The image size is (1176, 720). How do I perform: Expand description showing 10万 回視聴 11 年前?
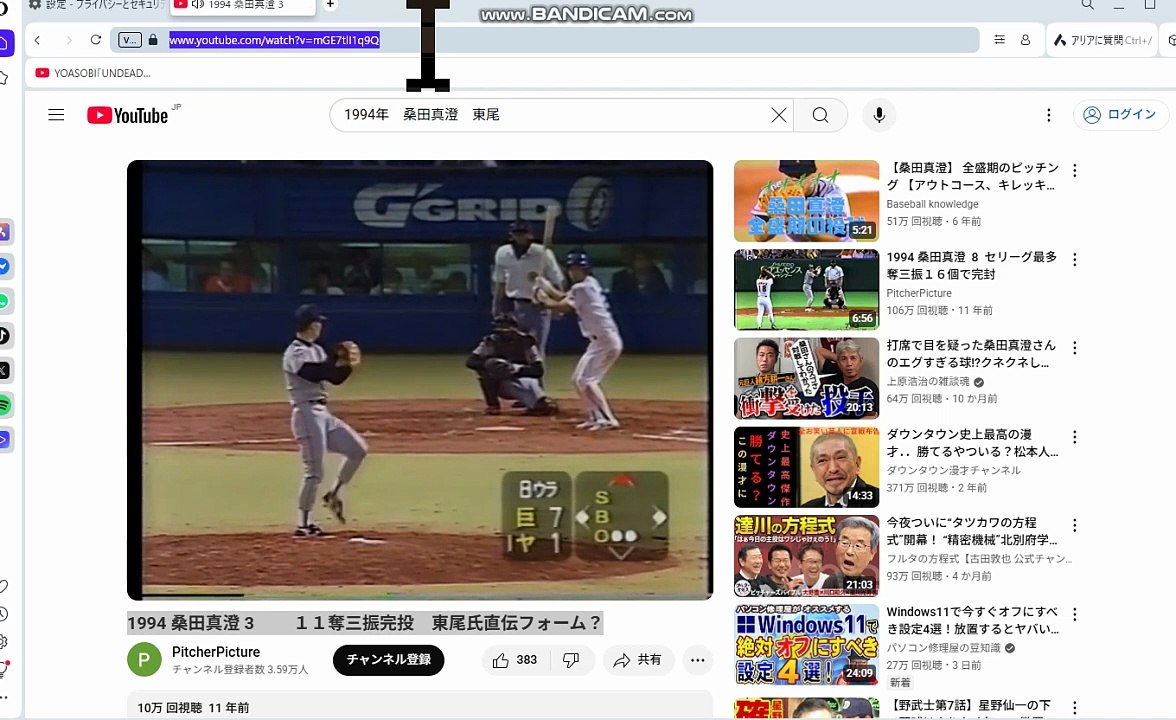[x=420, y=705]
